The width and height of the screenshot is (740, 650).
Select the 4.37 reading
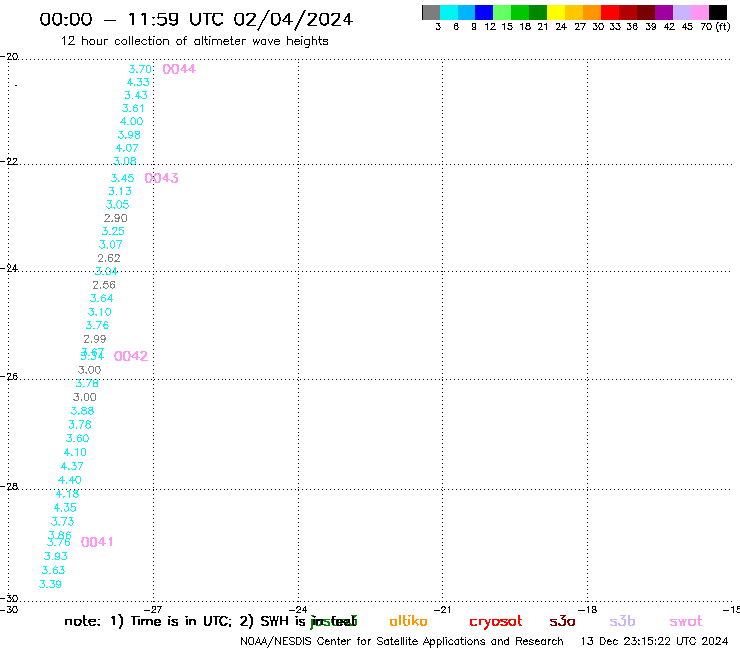pos(72,466)
